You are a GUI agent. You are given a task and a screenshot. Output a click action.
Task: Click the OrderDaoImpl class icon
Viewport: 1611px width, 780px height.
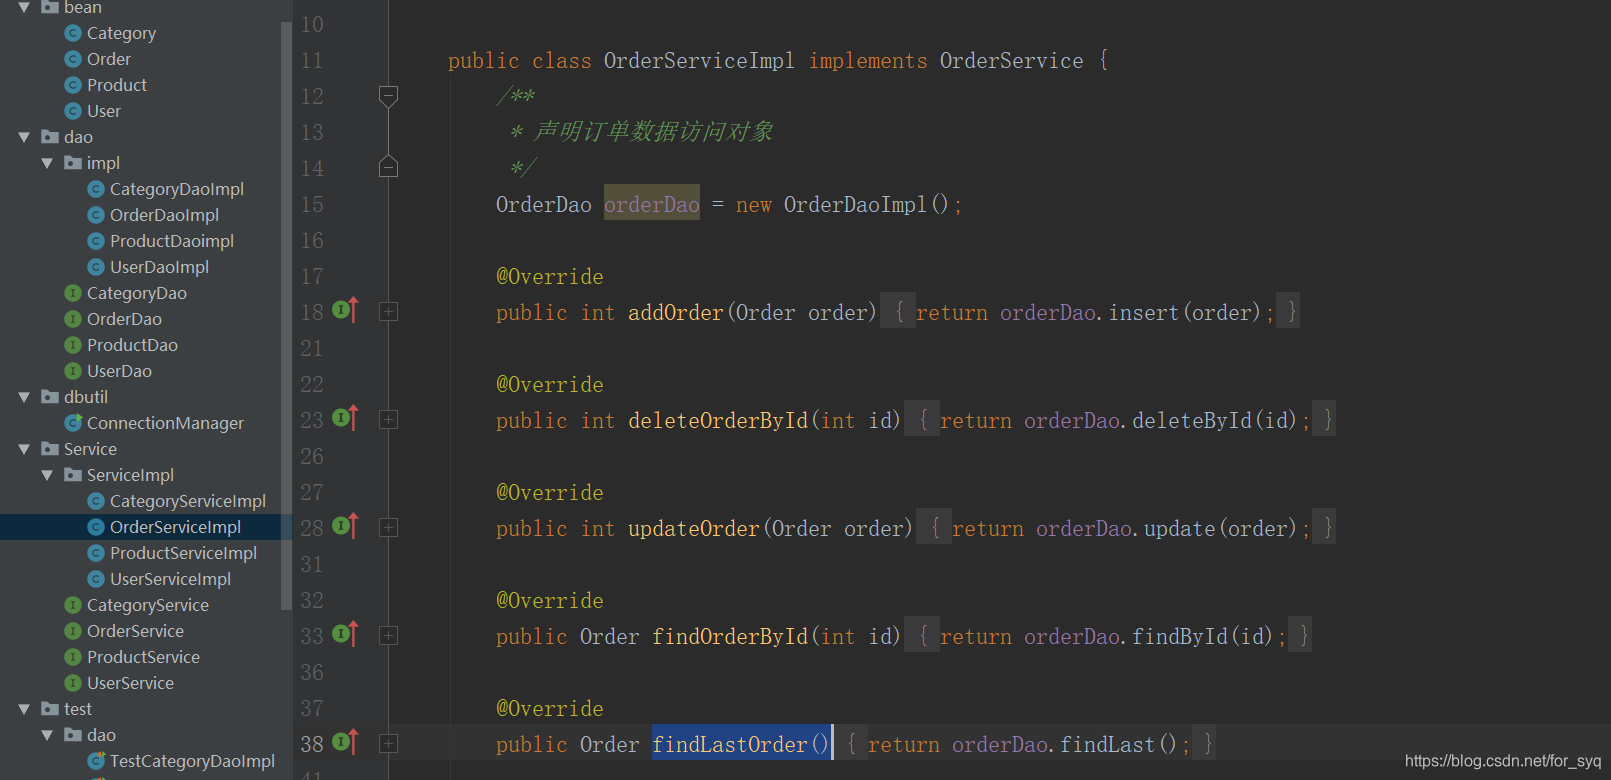point(96,215)
